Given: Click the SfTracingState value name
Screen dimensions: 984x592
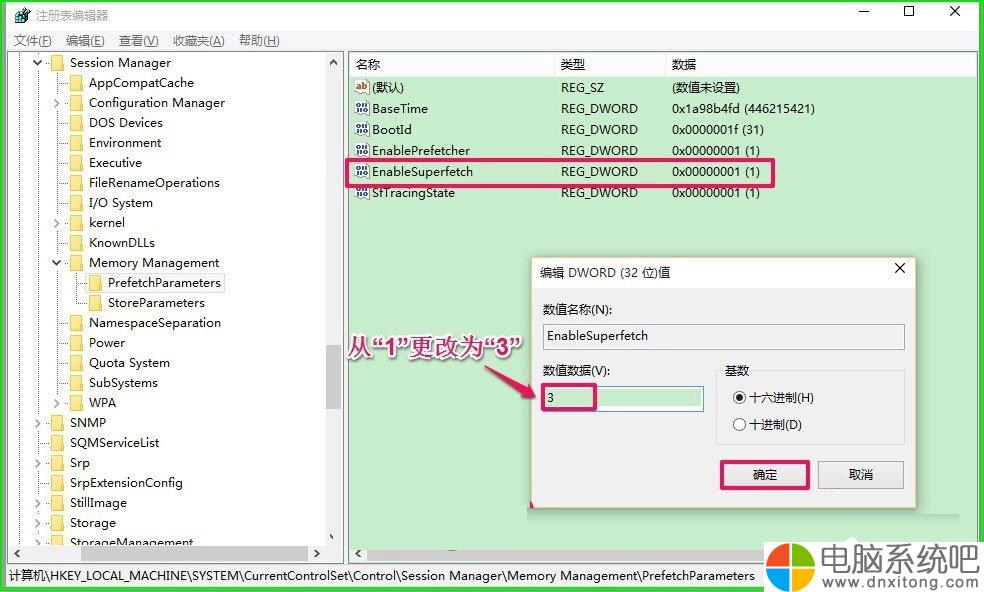Looking at the screenshot, I should [x=413, y=193].
